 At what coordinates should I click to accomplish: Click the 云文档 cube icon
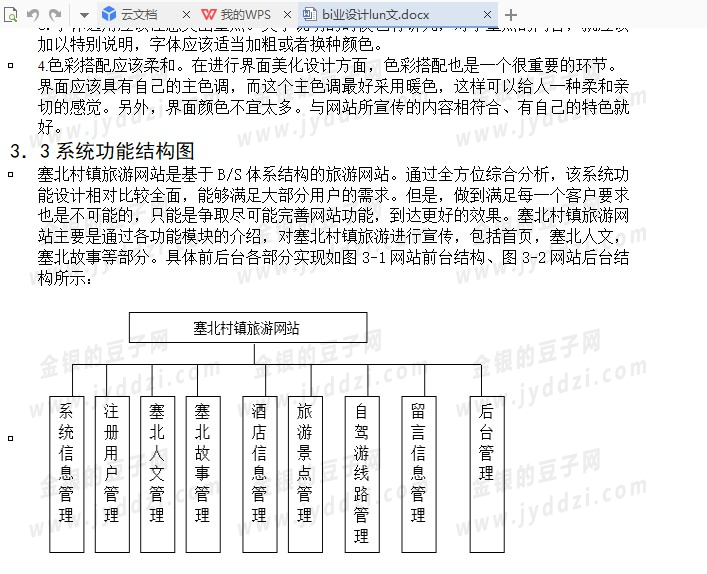click(109, 14)
